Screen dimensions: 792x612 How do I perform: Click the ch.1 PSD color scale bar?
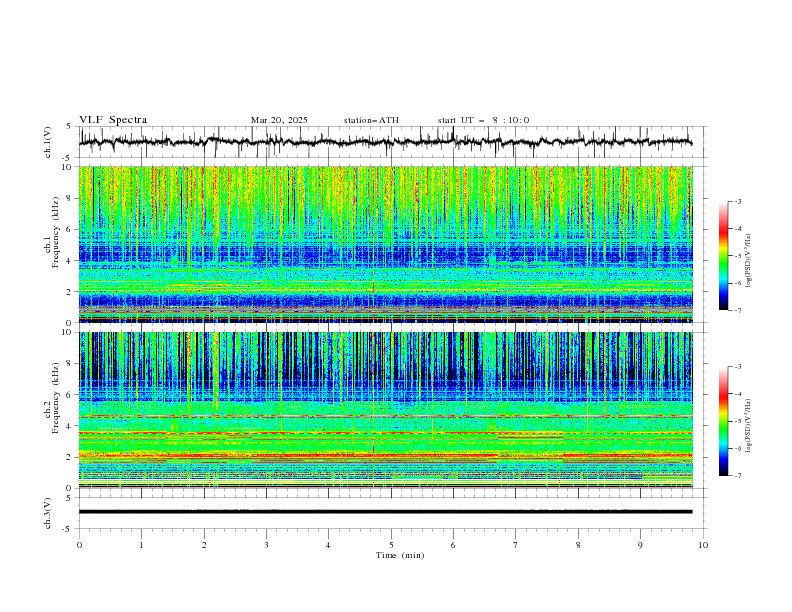click(723, 256)
